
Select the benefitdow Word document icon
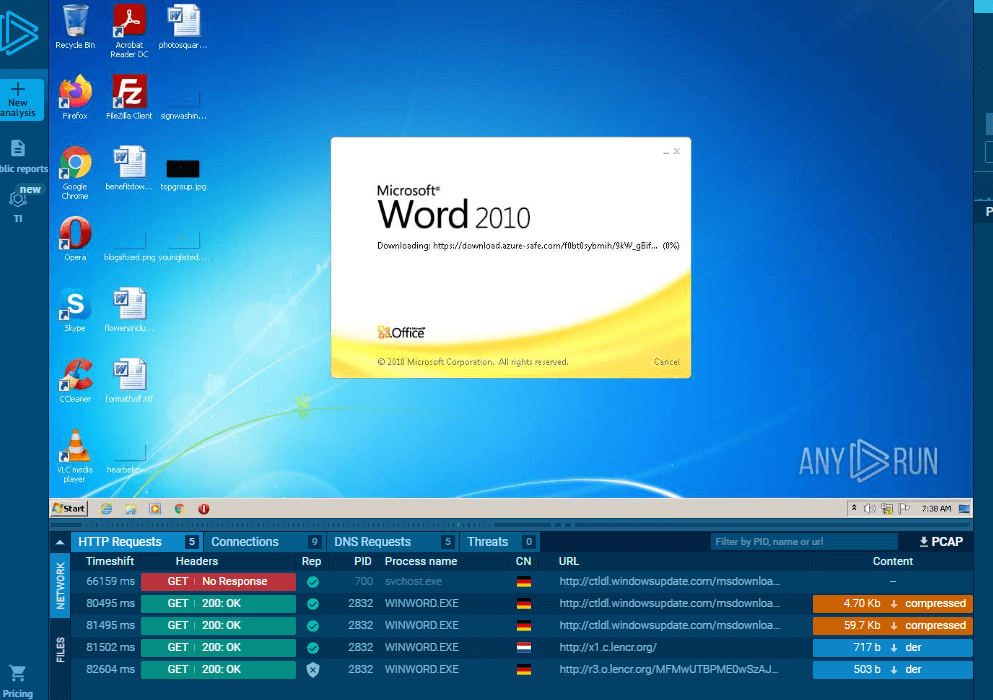point(129,168)
